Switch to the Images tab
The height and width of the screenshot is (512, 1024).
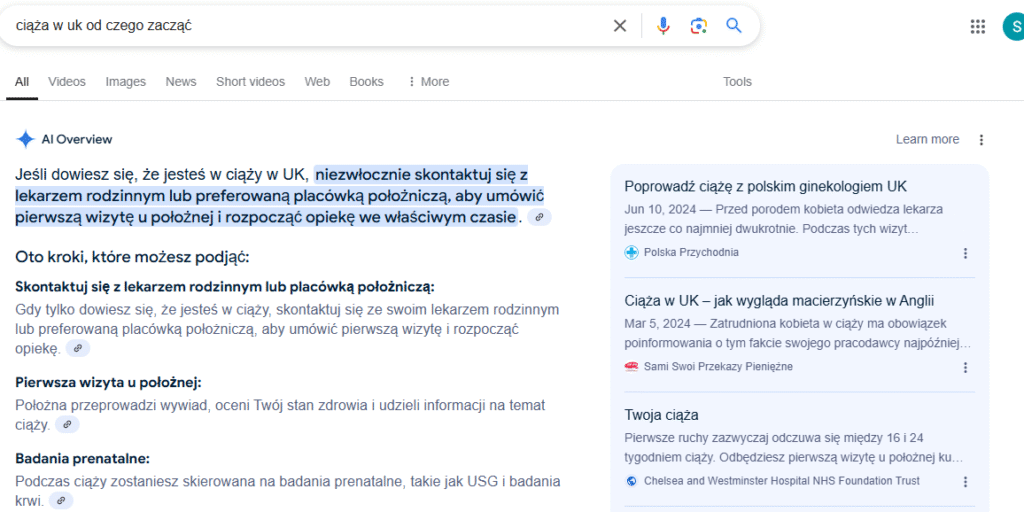tap(126, 82)
